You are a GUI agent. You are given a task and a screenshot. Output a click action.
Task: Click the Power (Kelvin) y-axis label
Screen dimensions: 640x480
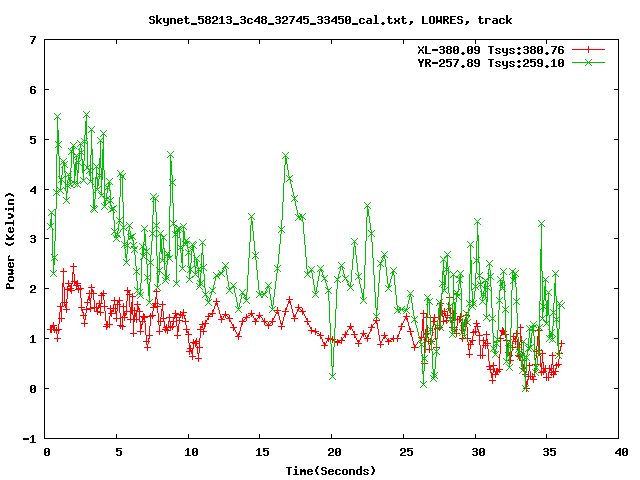[10, 241]
